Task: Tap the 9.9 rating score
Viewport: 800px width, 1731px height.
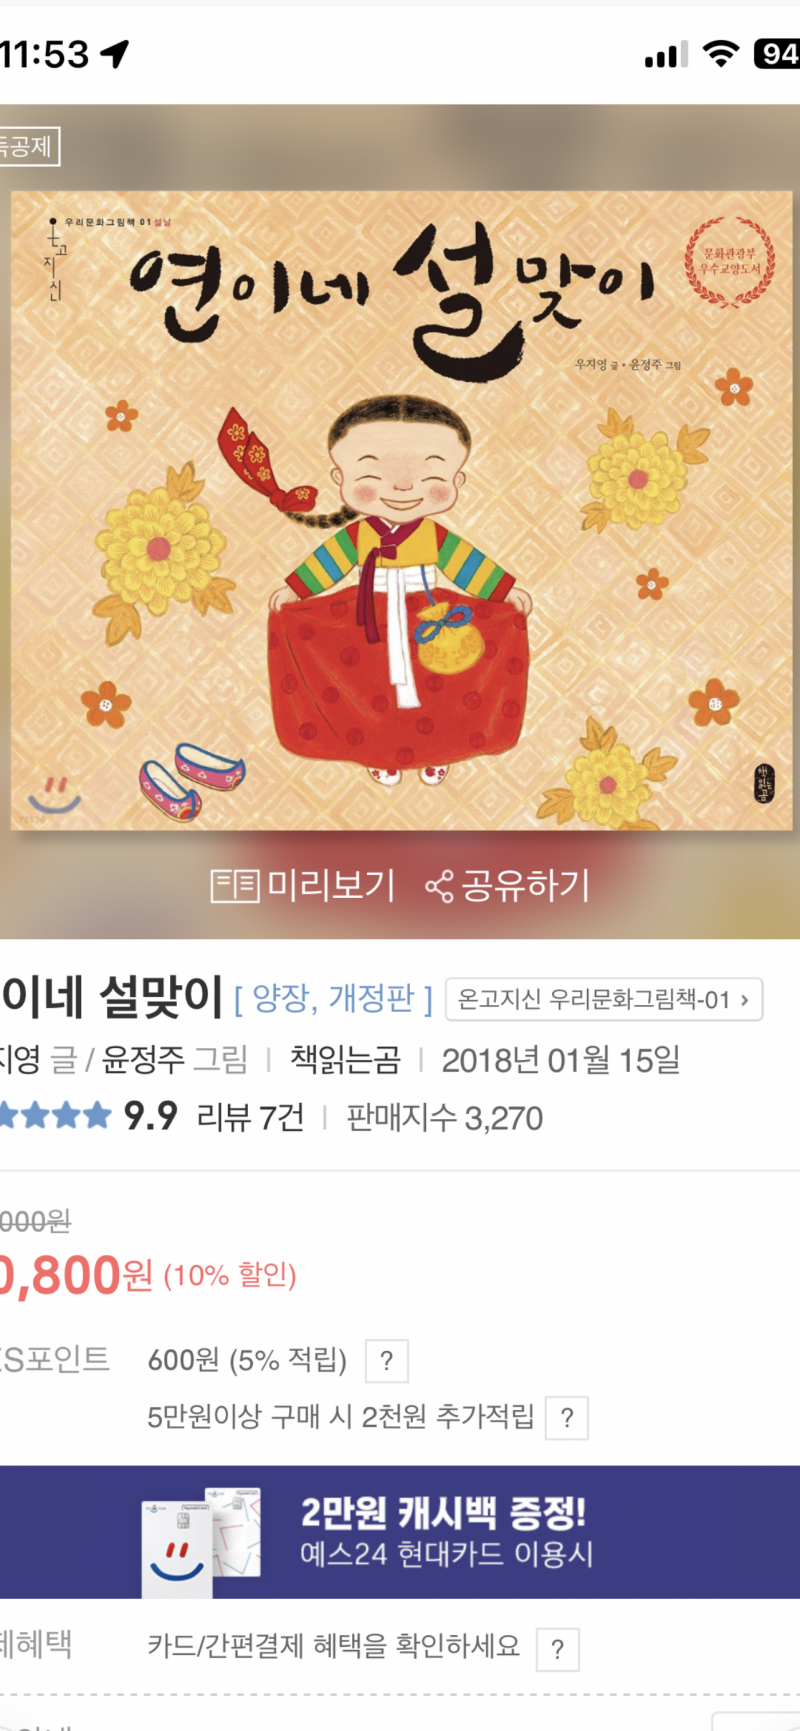Action: (x=150, y=1116)
